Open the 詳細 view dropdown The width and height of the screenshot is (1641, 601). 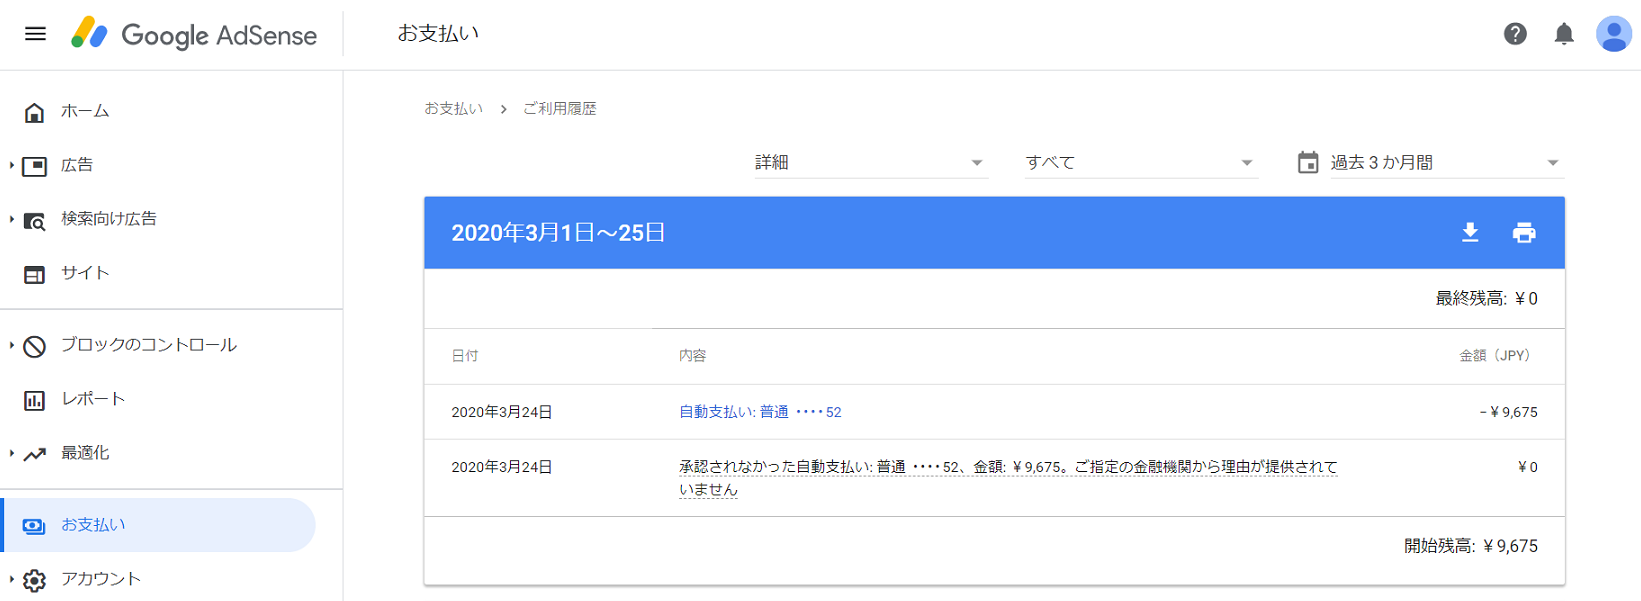(868, 162)
